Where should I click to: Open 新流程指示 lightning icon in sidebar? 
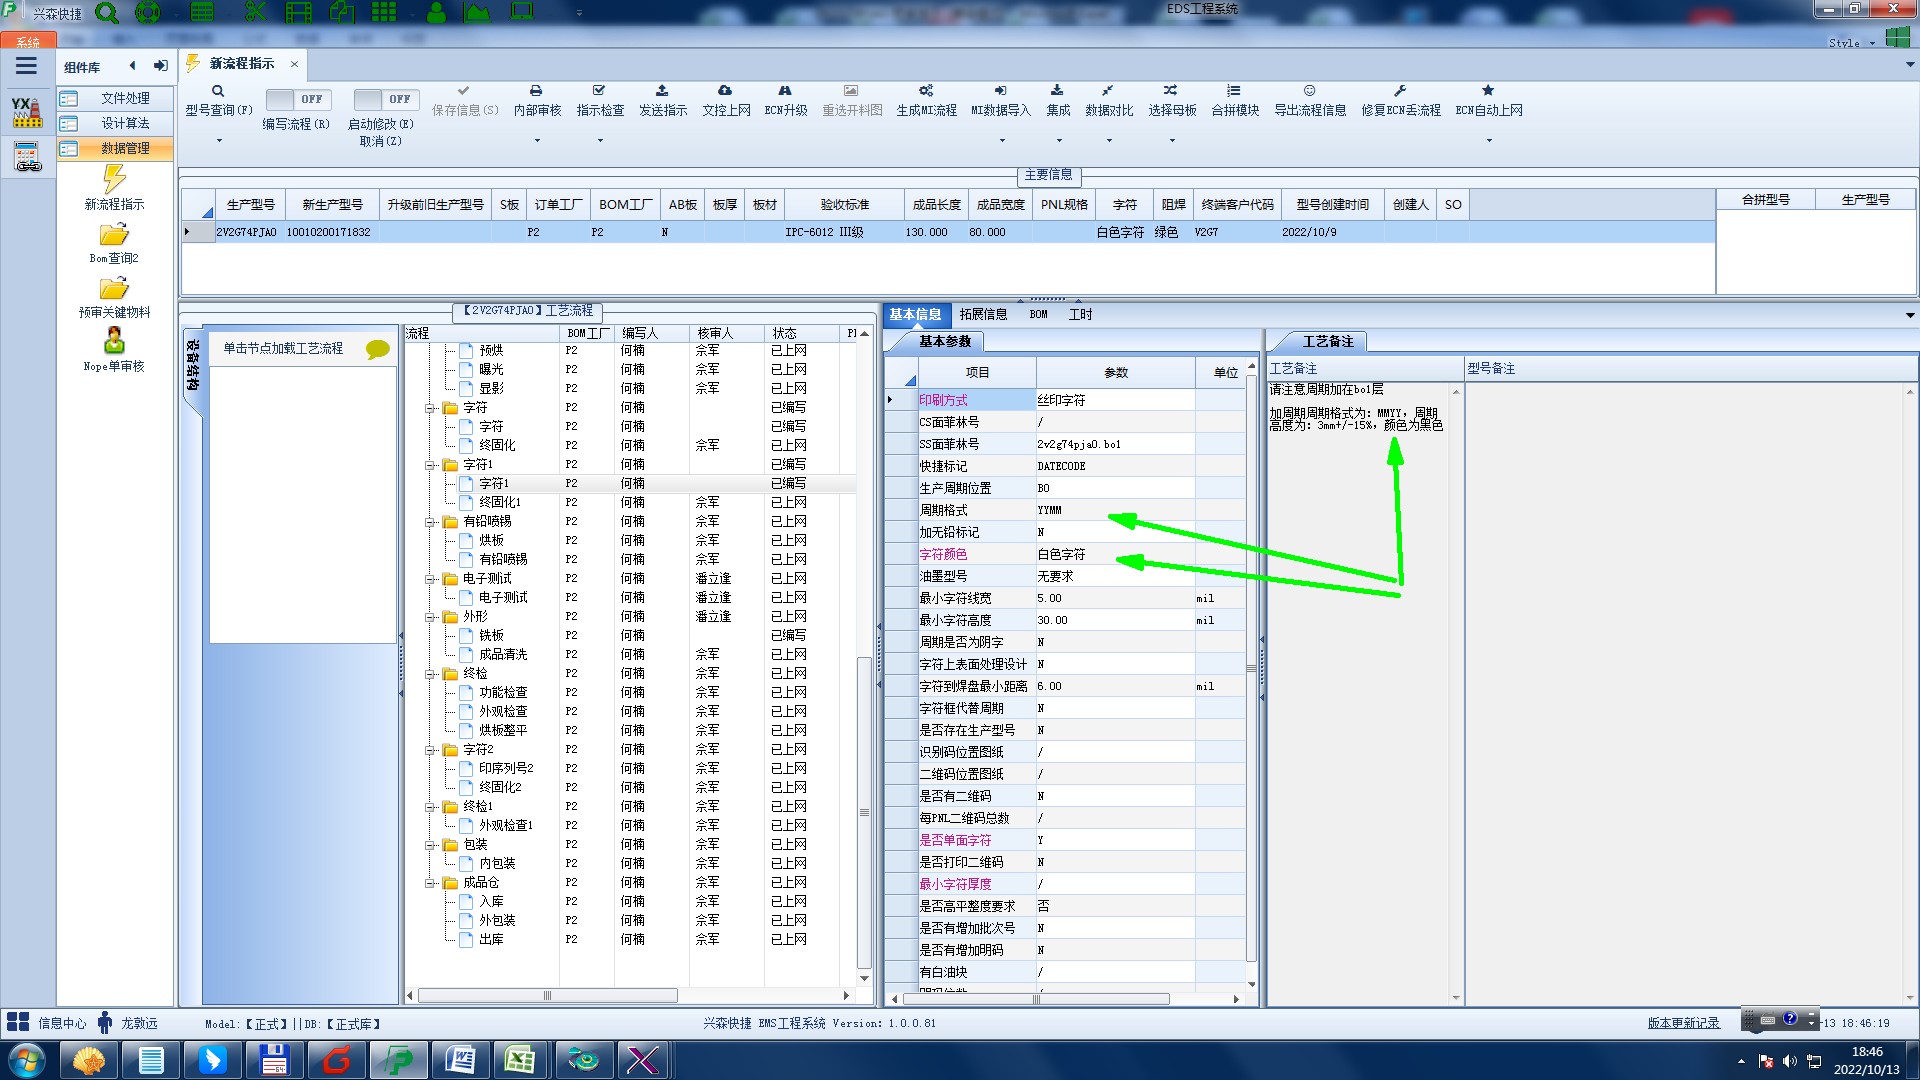point(114,180)
